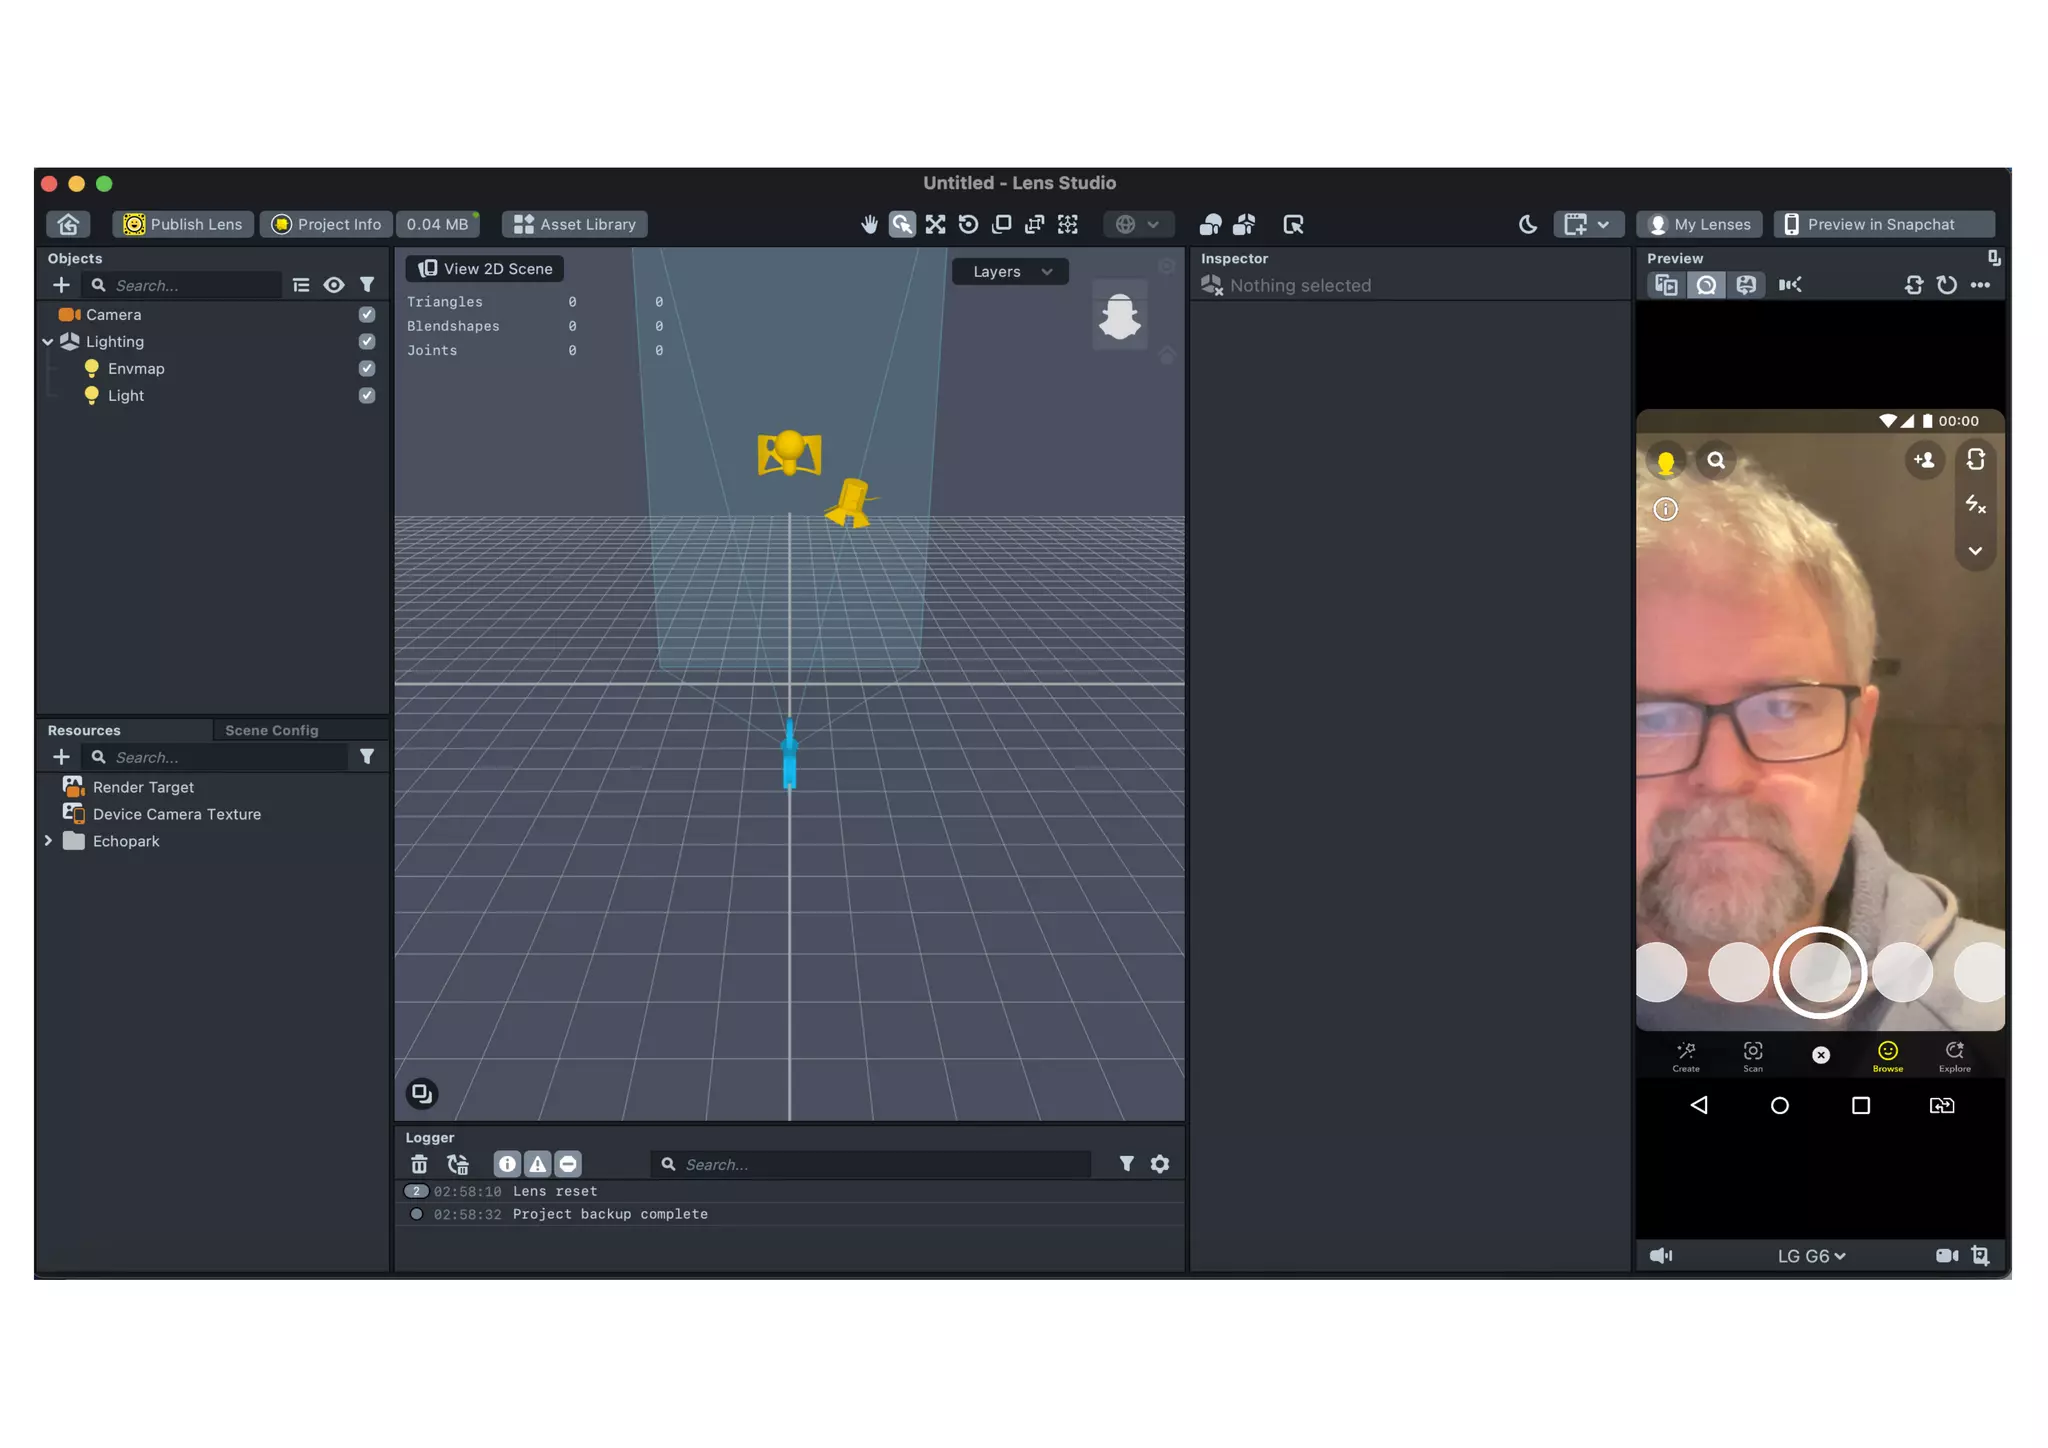Select the Resources tab
2048x1448 pixels.
click(x=84, y=730)
